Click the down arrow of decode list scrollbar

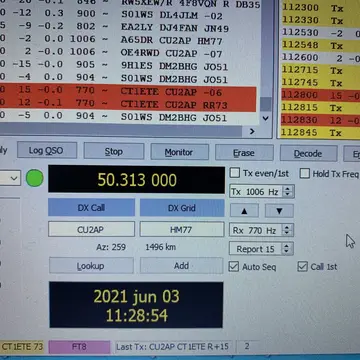pos(266,118)
